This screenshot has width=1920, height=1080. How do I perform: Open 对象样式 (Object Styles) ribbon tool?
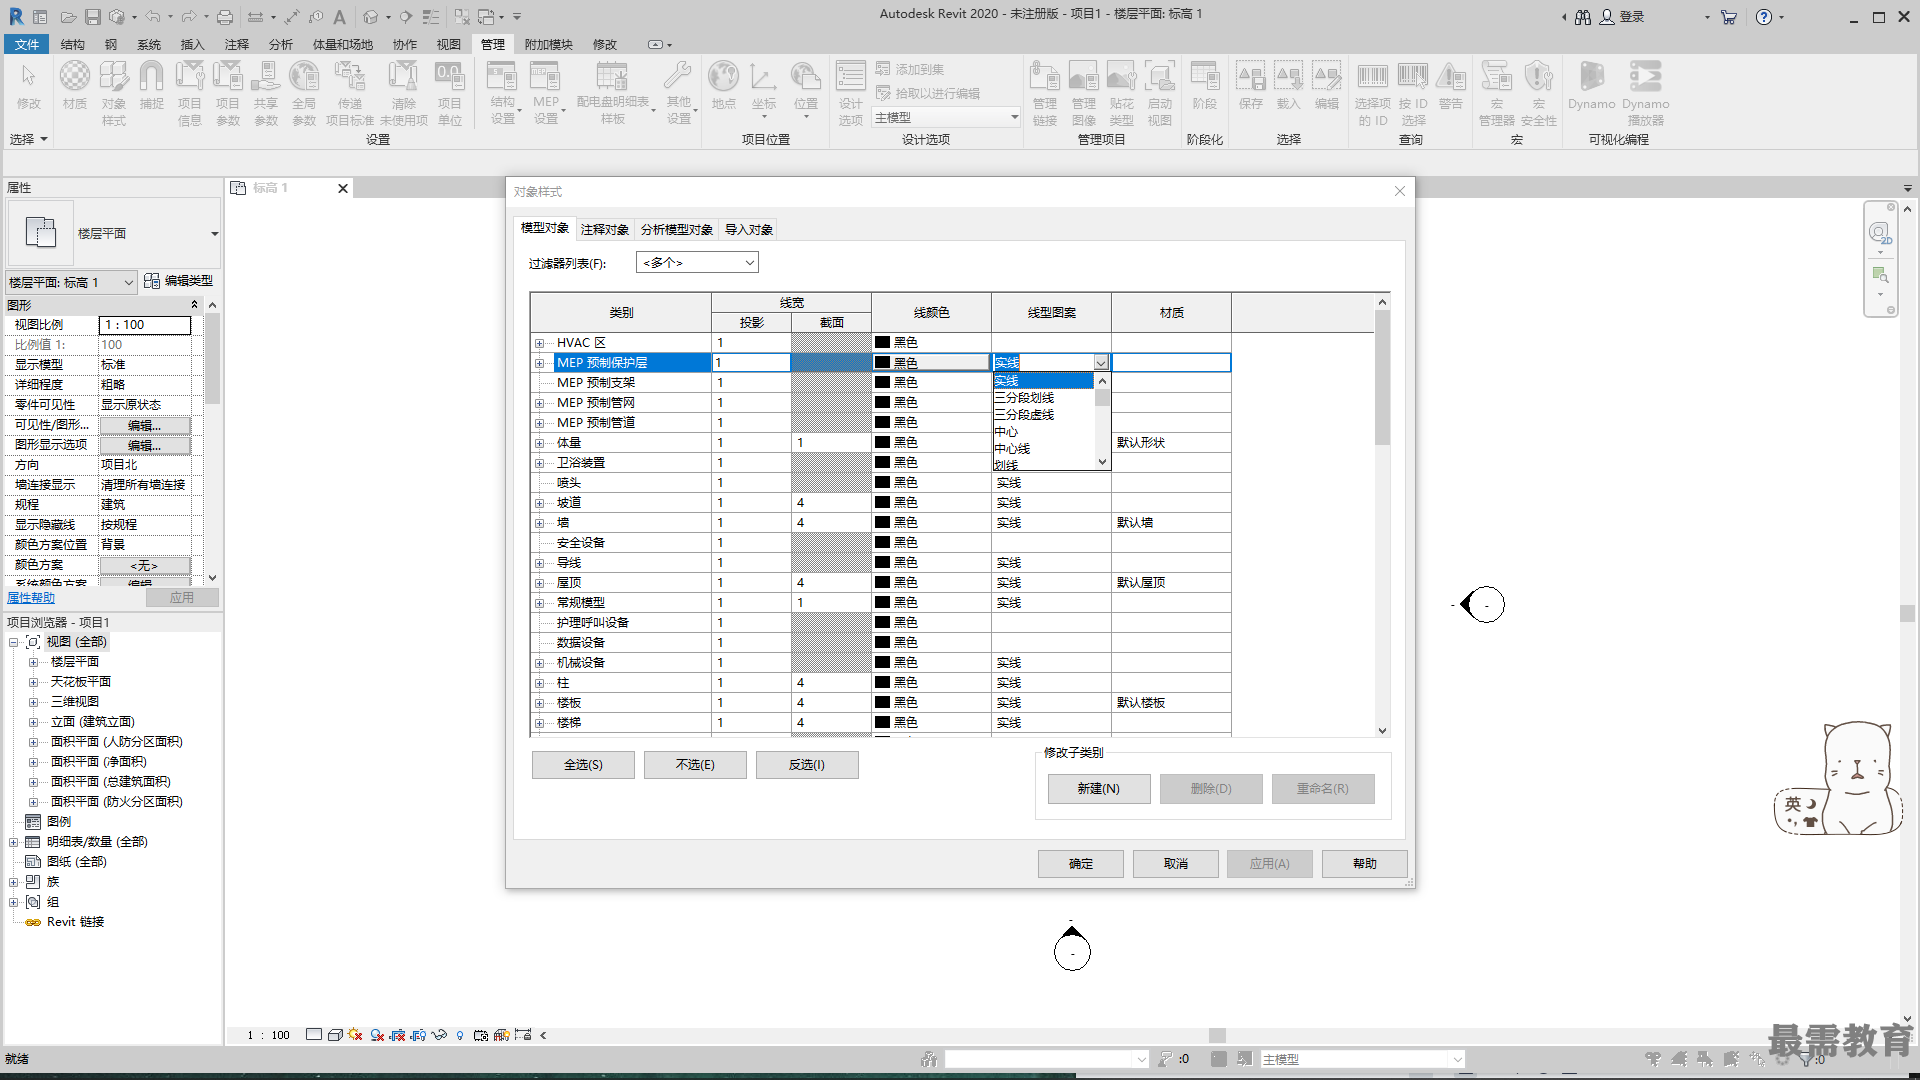coord(114,92)
